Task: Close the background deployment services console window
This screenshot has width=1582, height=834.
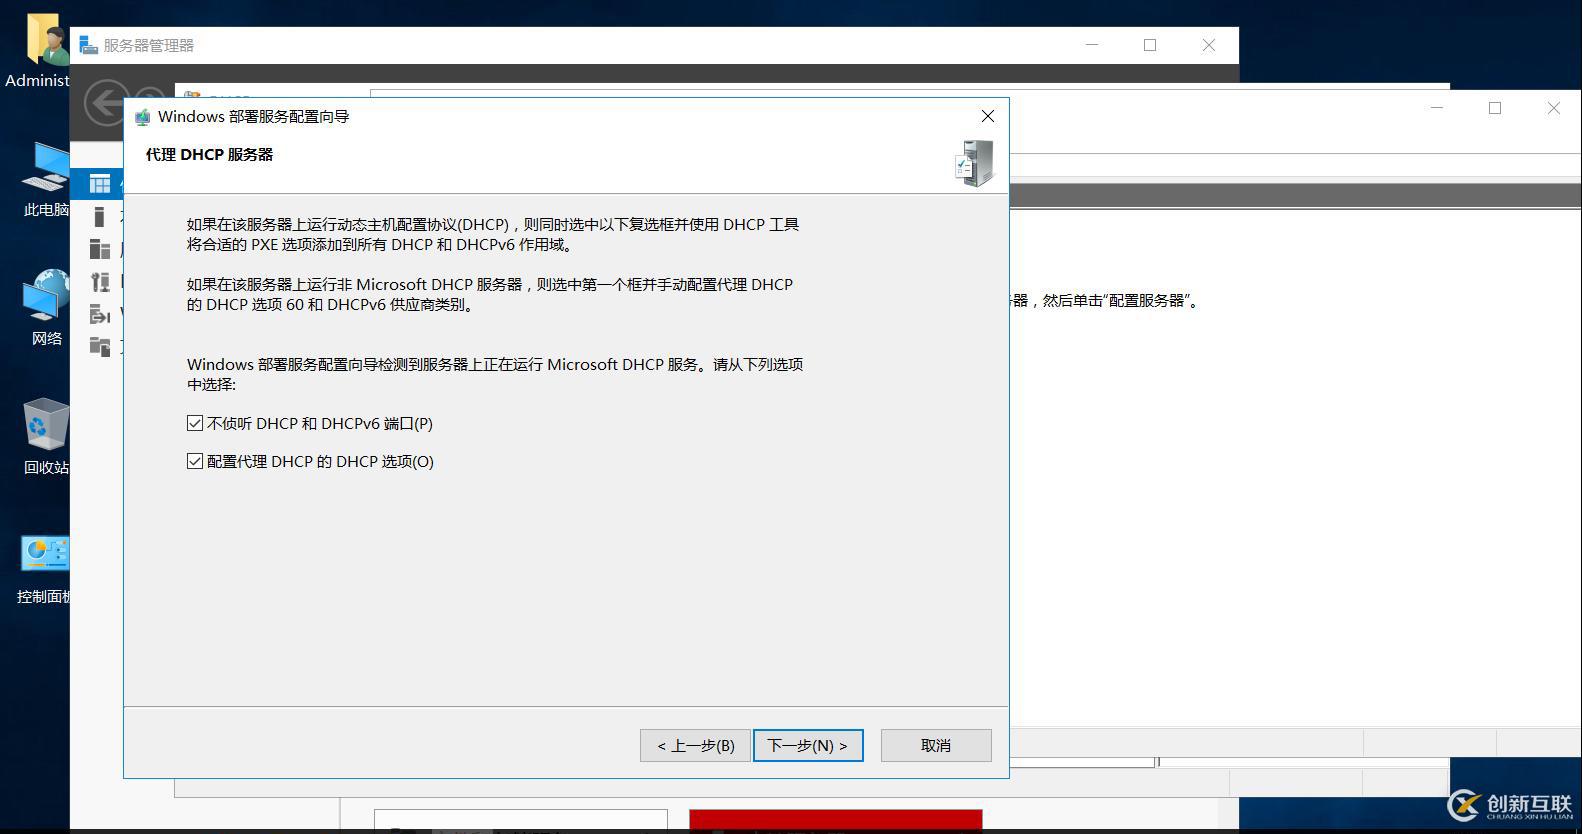Action: click(x=1554, y=108)
